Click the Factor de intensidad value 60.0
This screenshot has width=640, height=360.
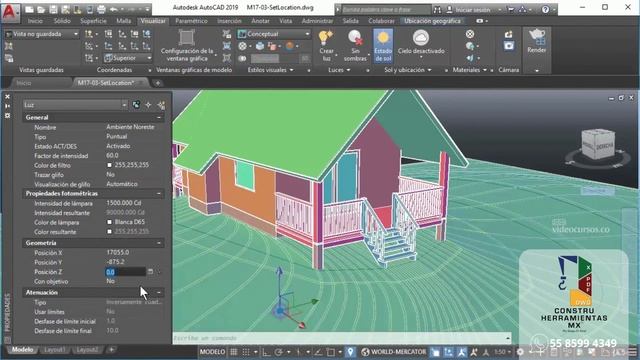(112, 156)
